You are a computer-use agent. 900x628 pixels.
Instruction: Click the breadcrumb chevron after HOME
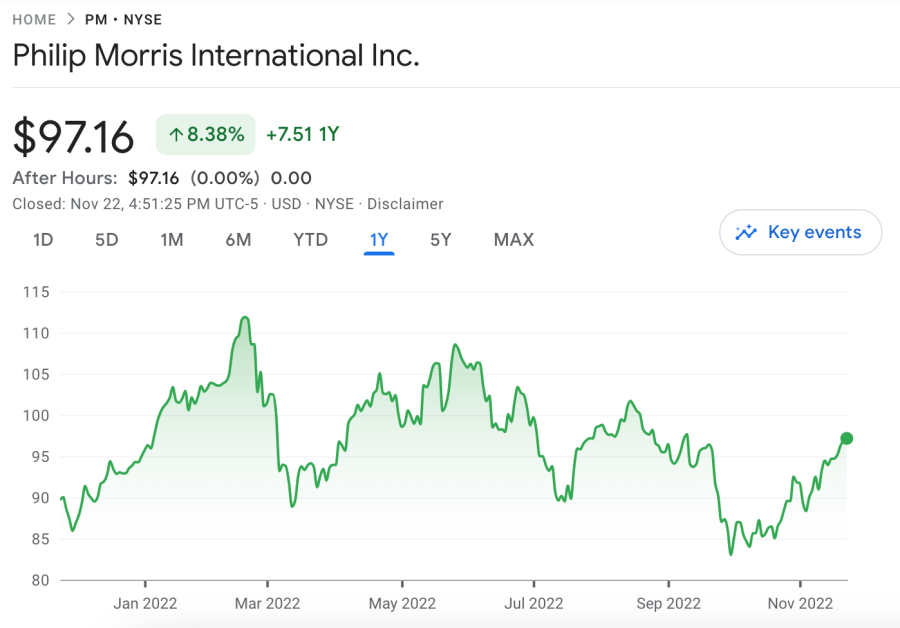[71, 19]
